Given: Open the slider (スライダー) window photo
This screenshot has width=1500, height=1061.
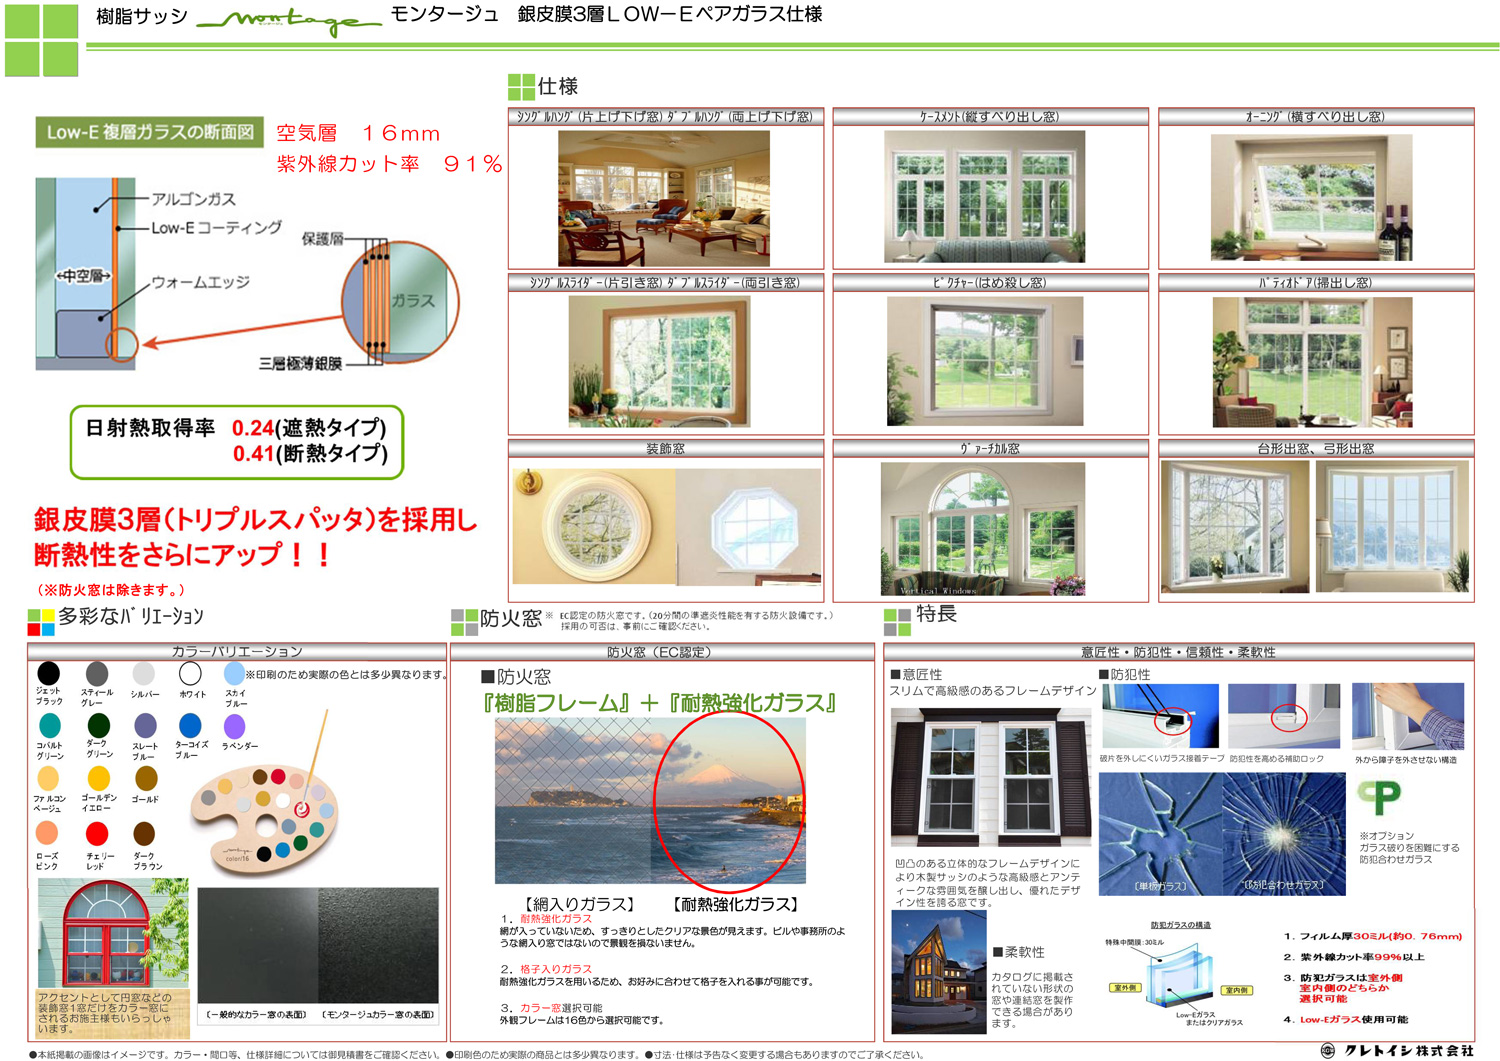Looking at the screenshot, I should 658,362.
